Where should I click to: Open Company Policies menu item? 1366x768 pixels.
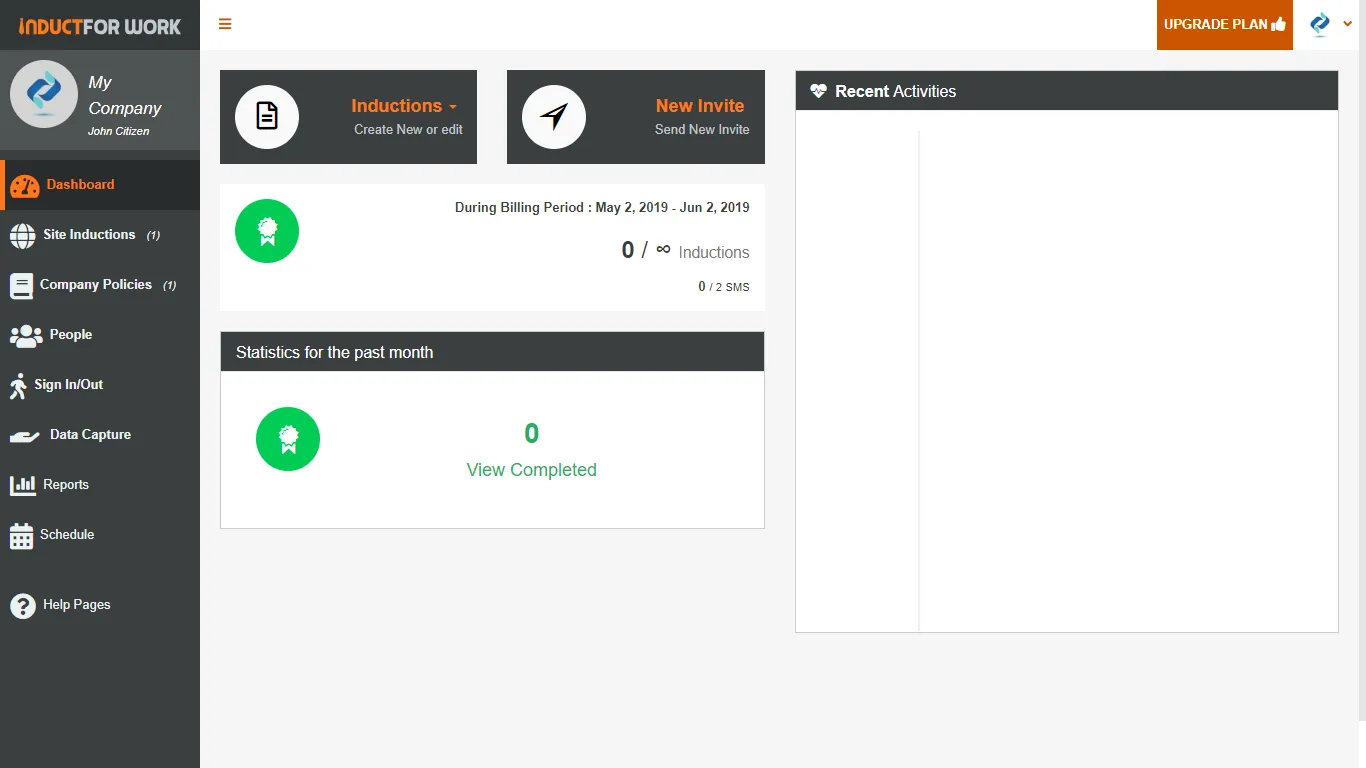pyautogui.click(x=100, y=285)
